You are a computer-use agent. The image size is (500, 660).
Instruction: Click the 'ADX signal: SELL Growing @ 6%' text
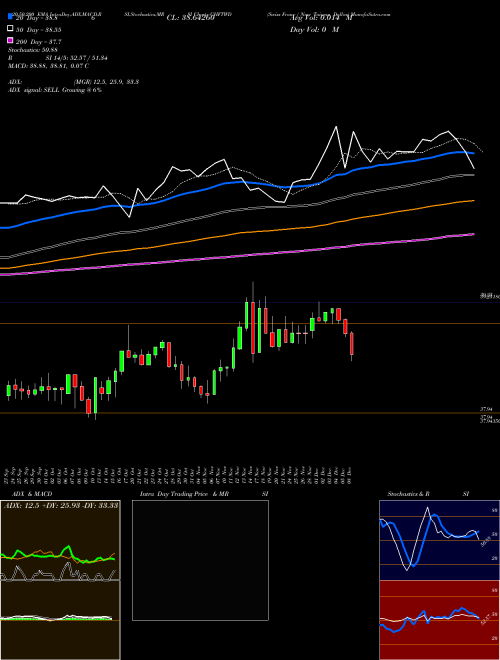pyautogui.click(x=55, y=90)
